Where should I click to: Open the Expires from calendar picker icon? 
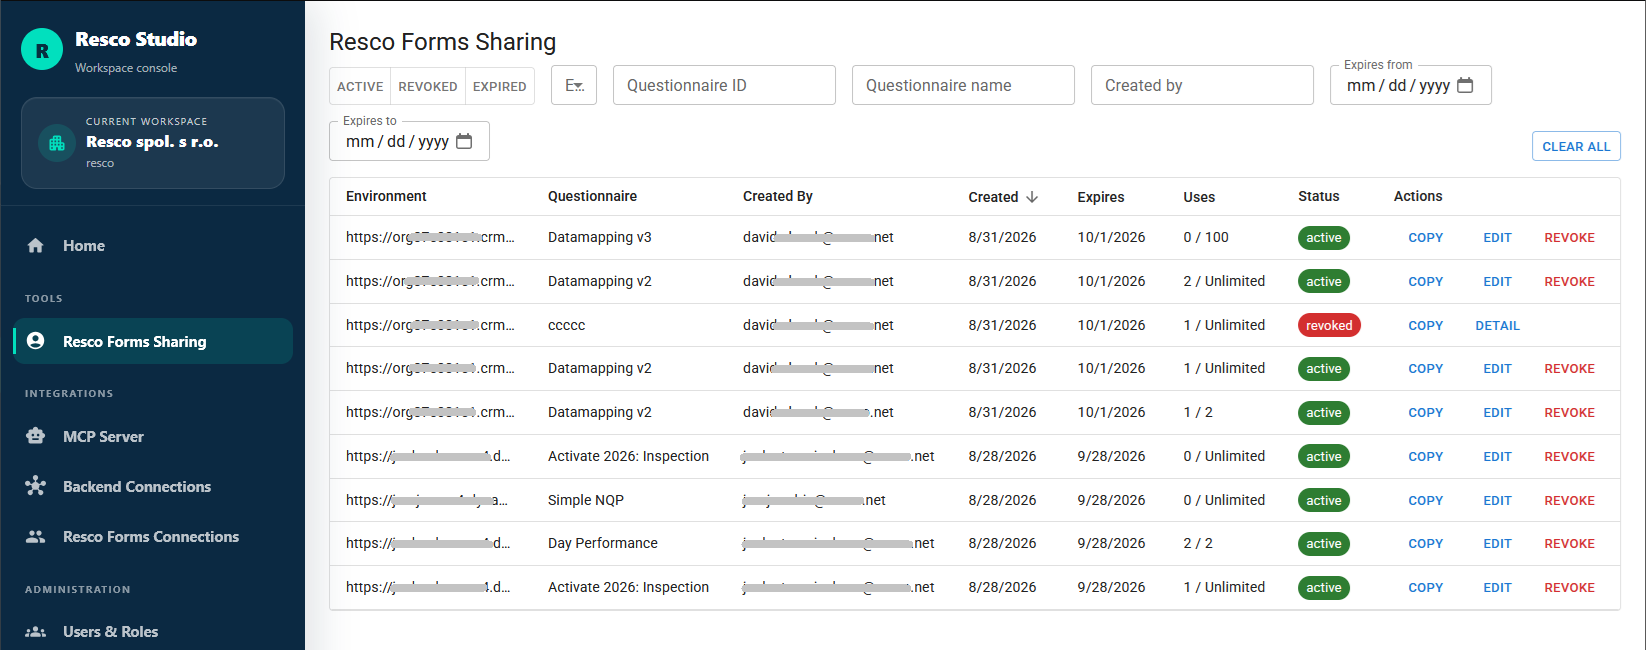tap(1465, 85)
